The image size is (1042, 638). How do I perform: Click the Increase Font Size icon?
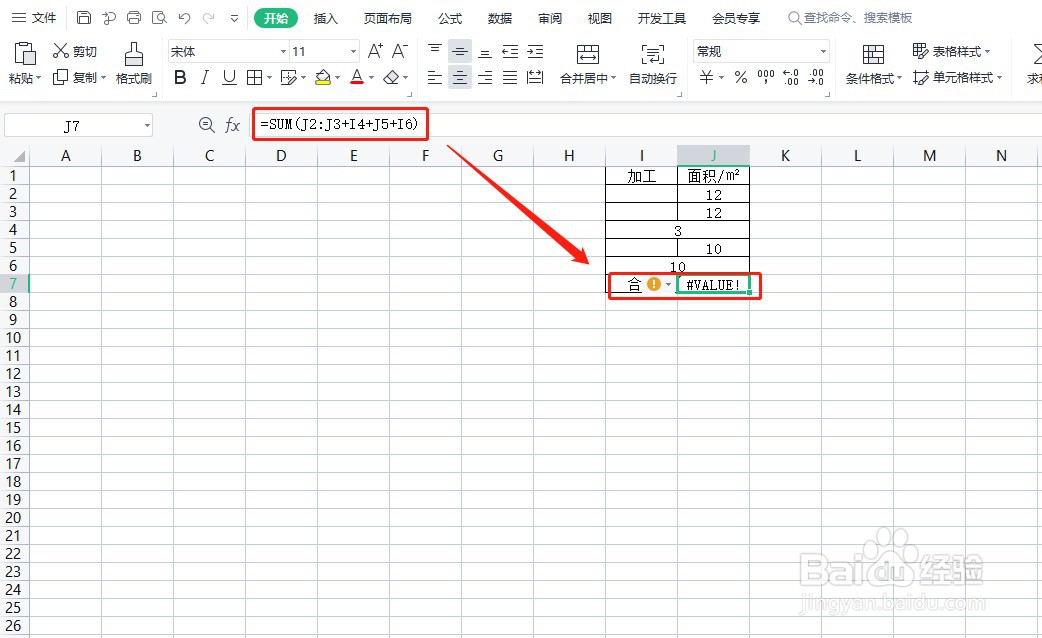click(374, 48)
